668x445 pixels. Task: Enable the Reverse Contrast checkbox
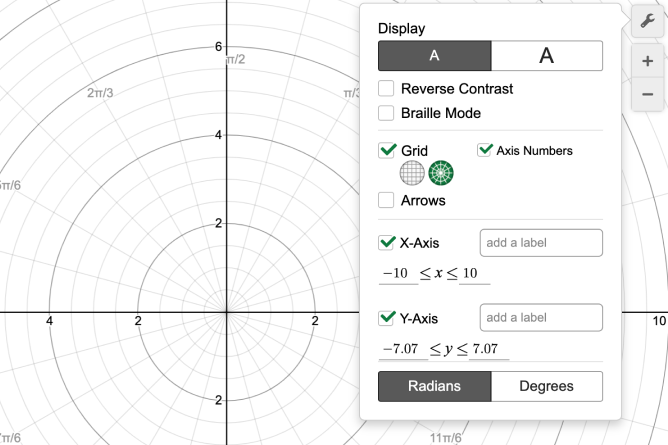[387, 89]
